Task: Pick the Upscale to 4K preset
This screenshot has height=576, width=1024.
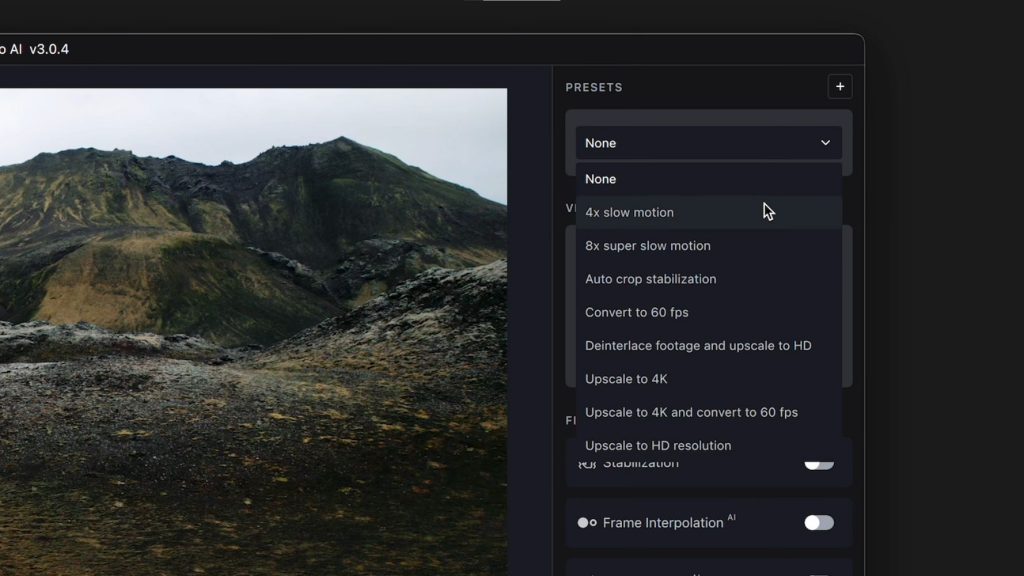Action: tap(709, 379)
